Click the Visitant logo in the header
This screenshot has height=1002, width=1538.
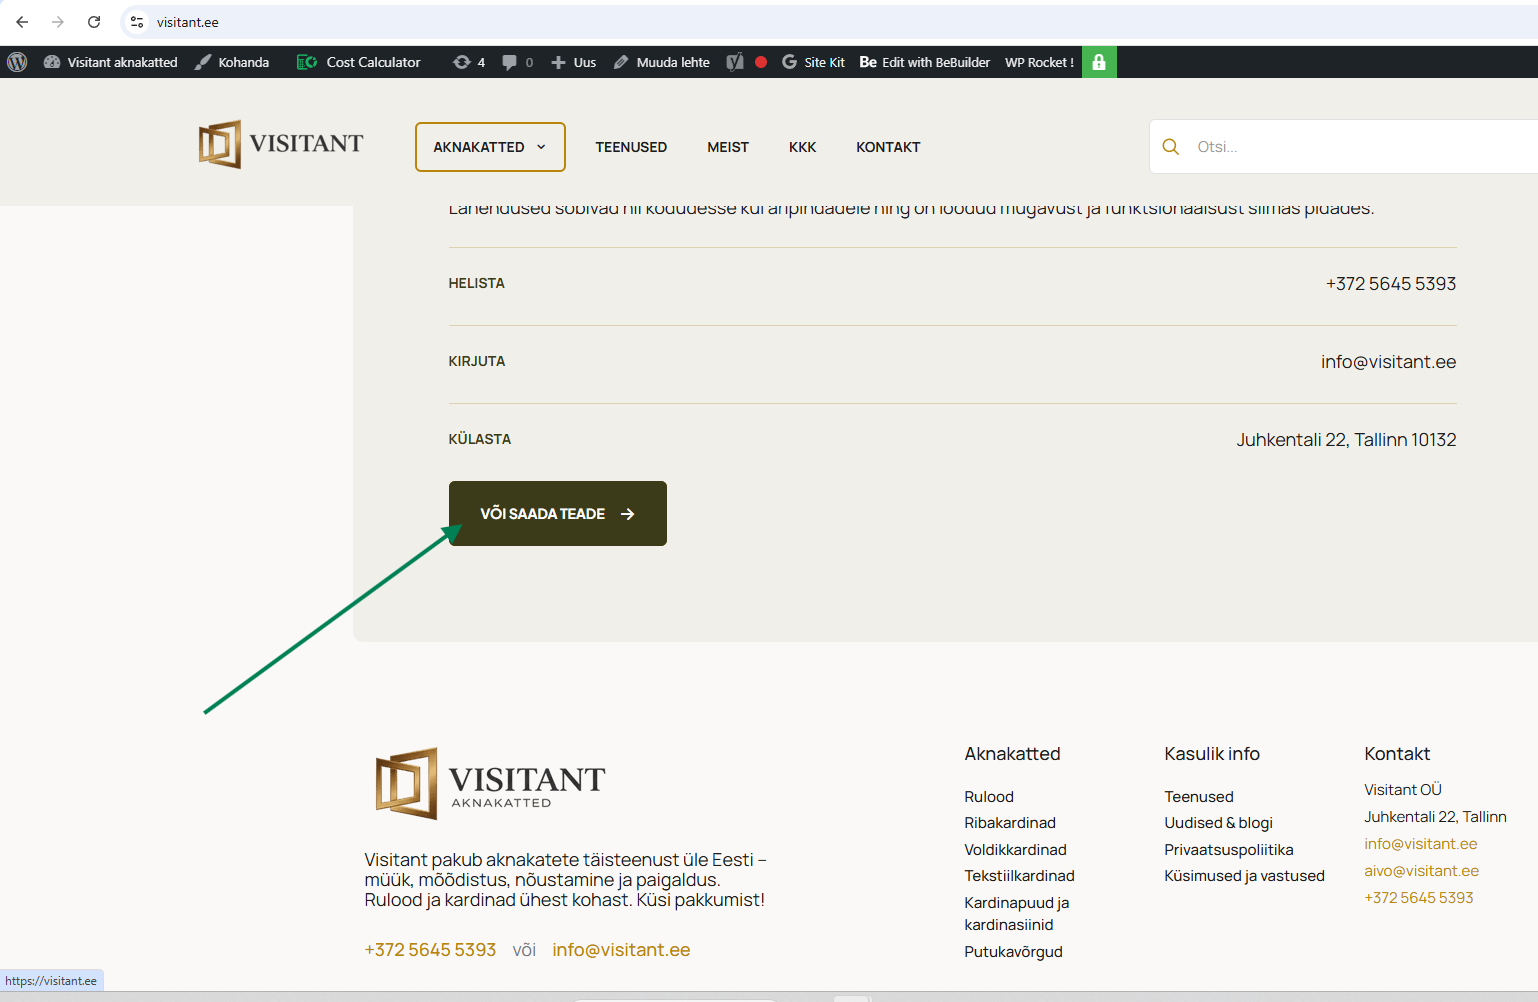click(281, 145)
